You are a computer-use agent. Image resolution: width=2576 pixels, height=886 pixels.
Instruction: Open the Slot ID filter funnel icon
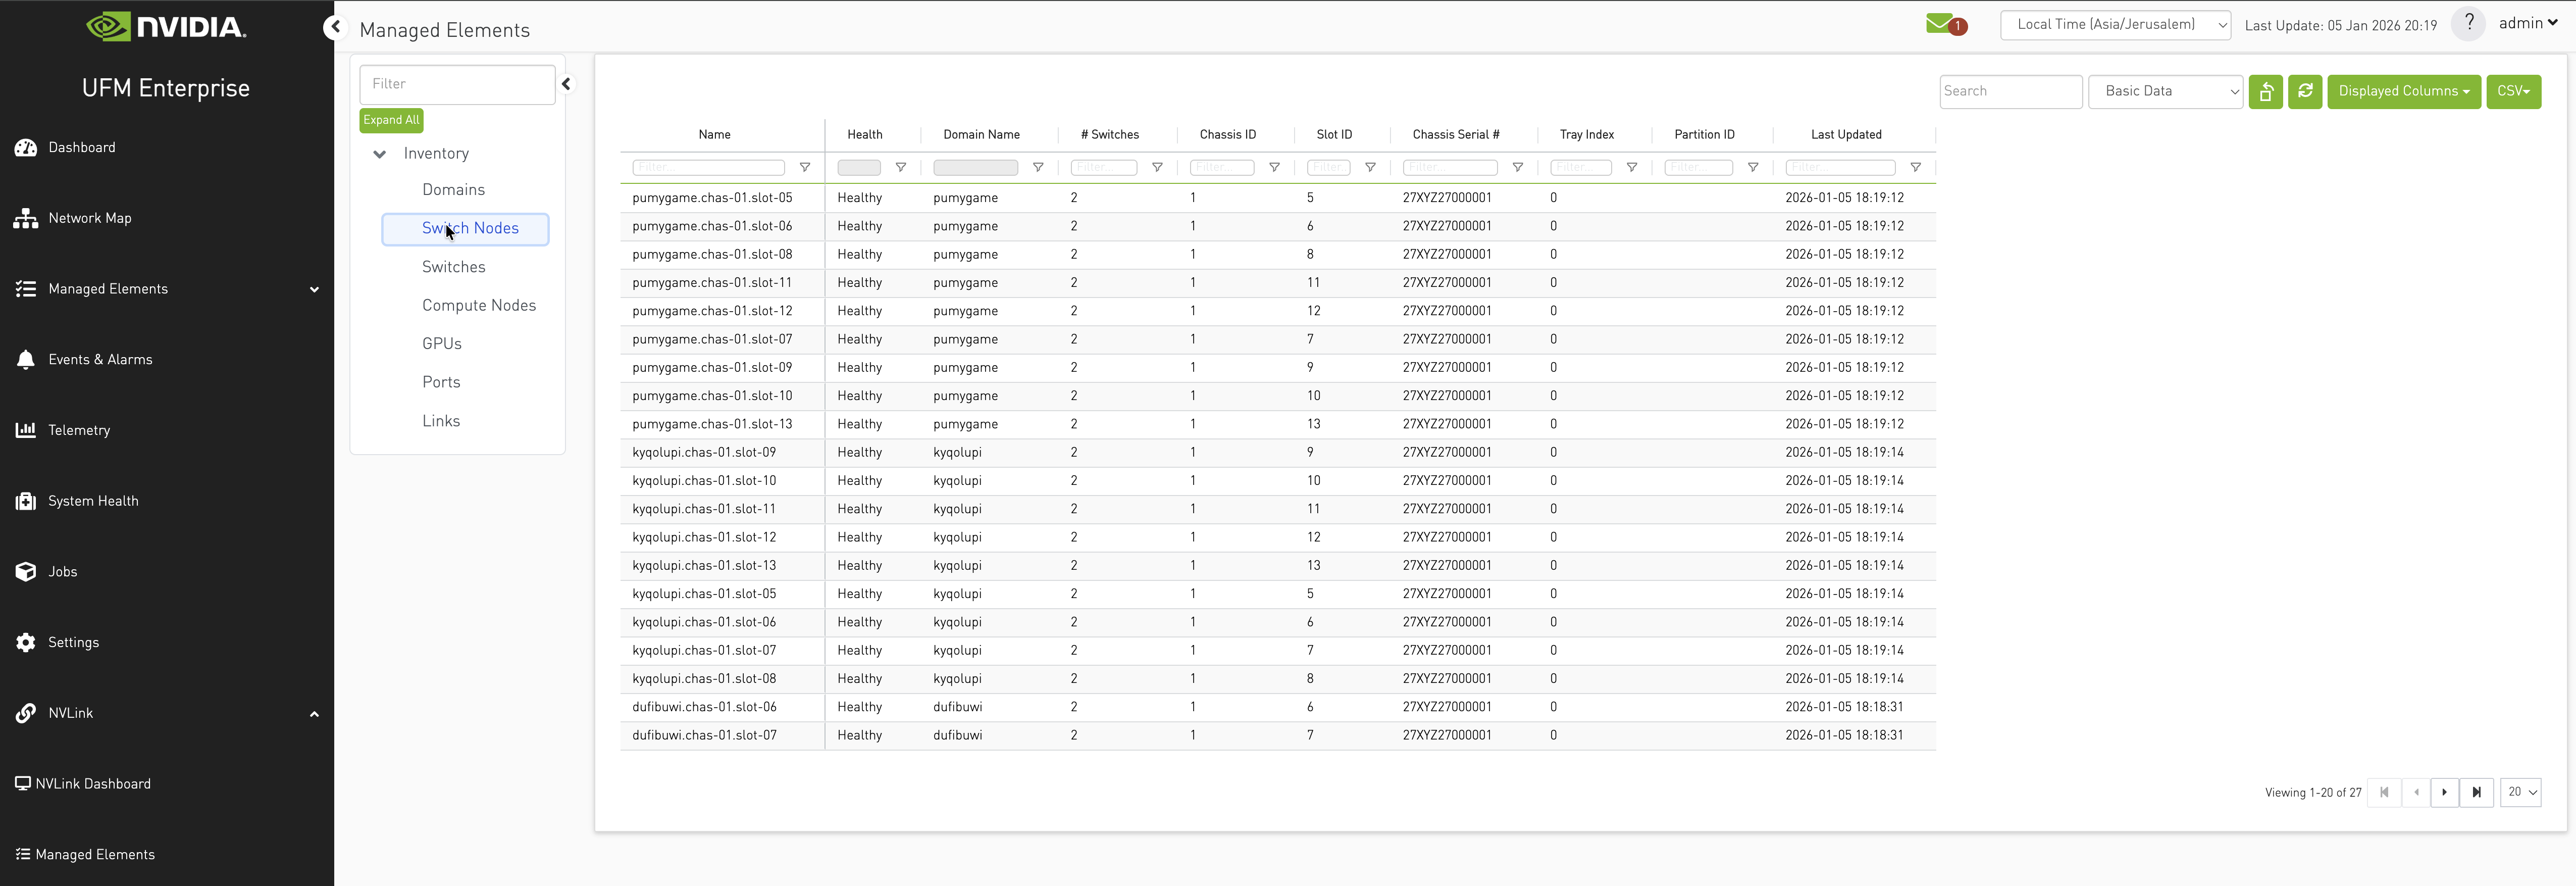(1371, 167)
